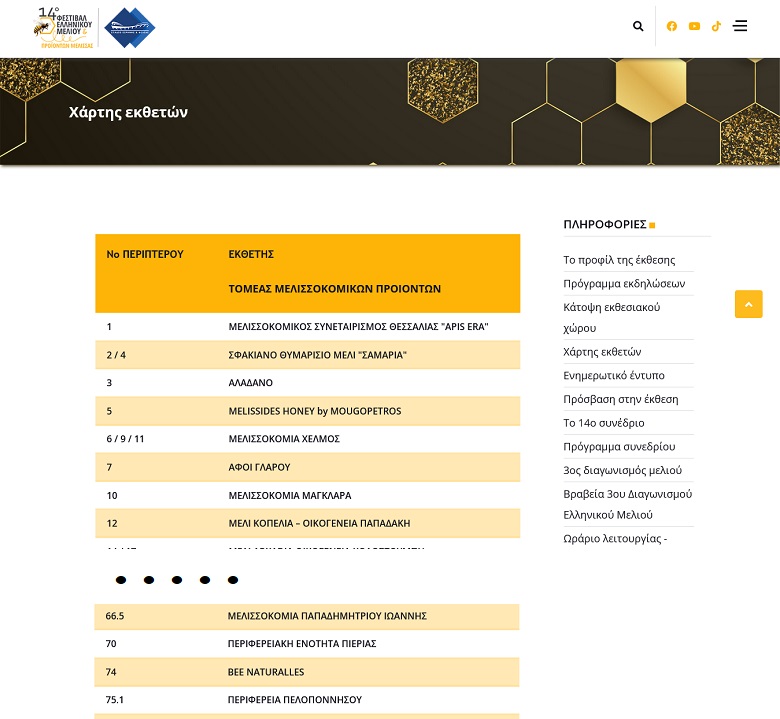Open 'Ενημερωτικό έντυπο' link

tap(613, 375)
